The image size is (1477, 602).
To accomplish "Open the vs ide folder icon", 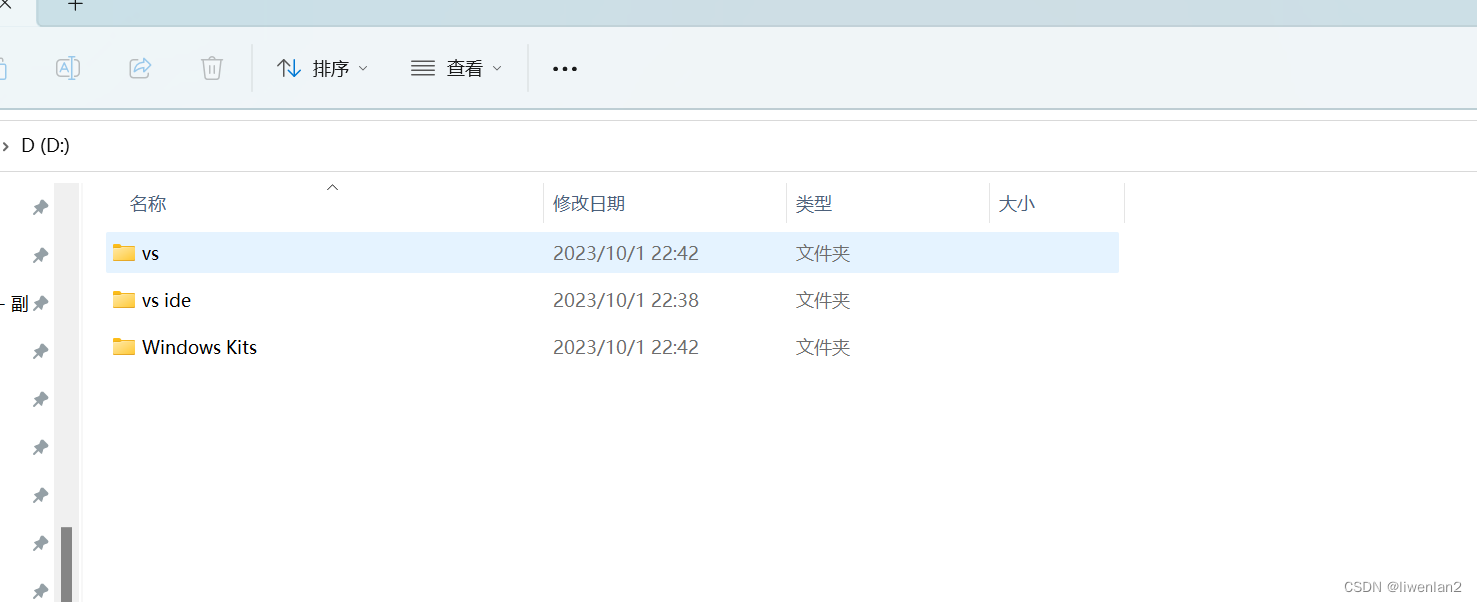I will click(123, 300).
